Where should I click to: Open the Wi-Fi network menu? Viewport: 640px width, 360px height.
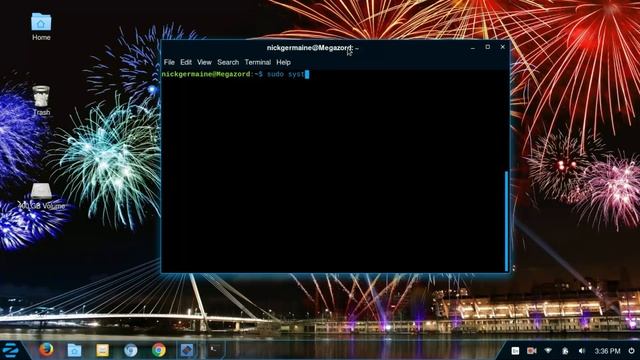pos(548,351)
